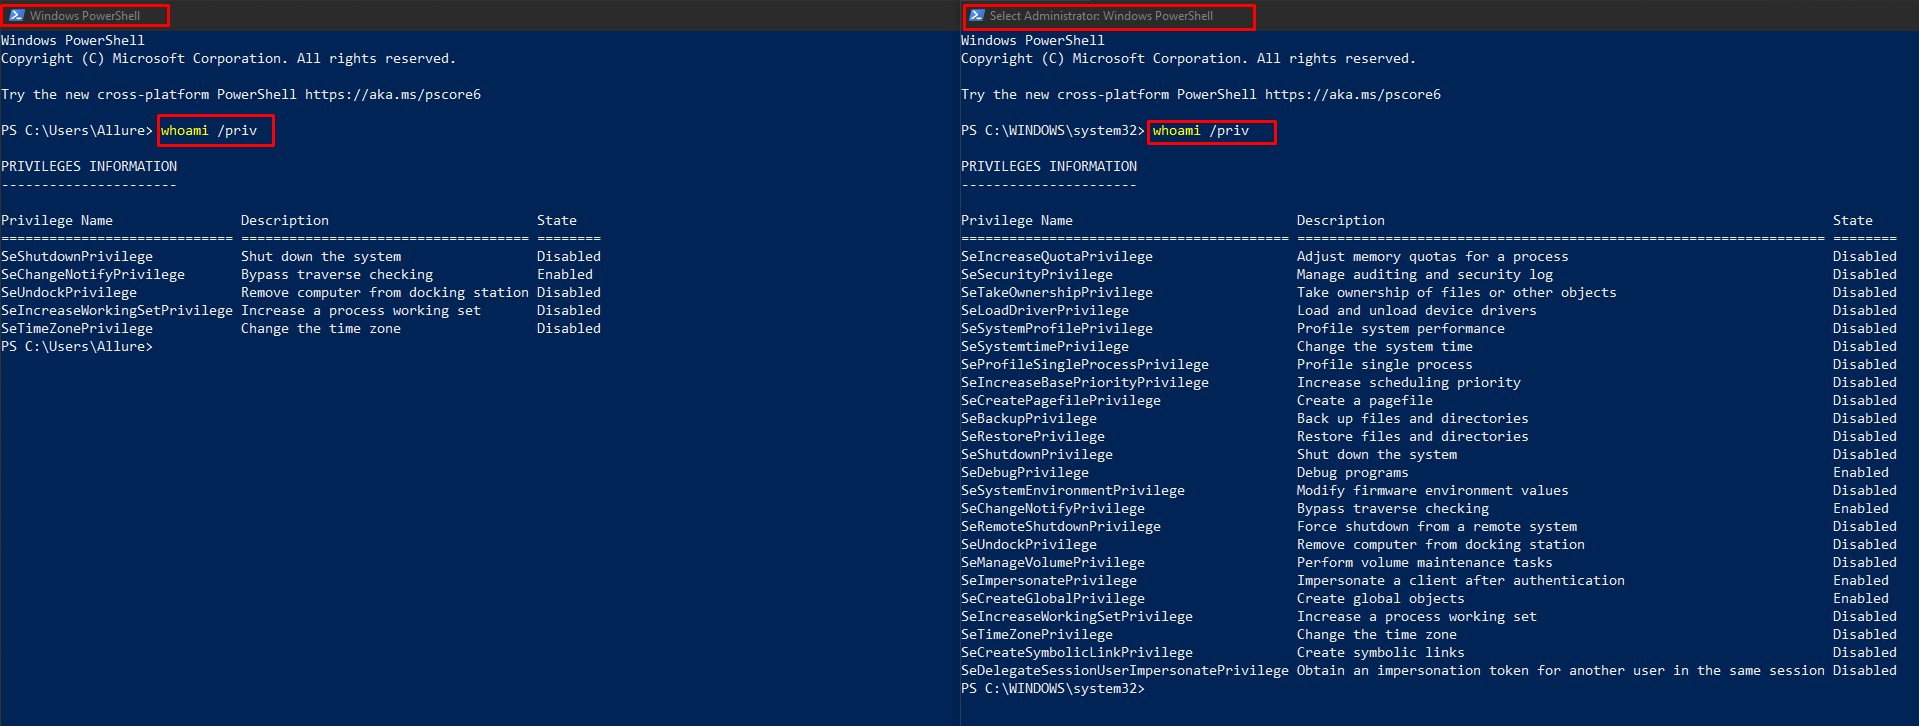The image size is (1919, 726).
Task: Click SeCreateSymbolicLinkPrivilege in Administrator window
Action: 1077,653
